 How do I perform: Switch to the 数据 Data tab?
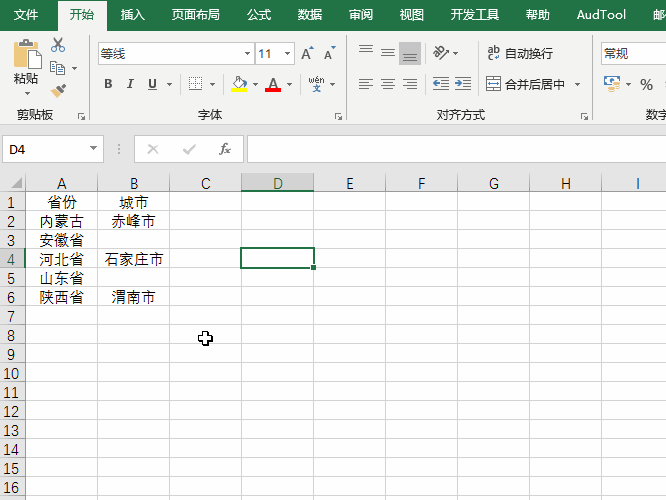[310, 15]
